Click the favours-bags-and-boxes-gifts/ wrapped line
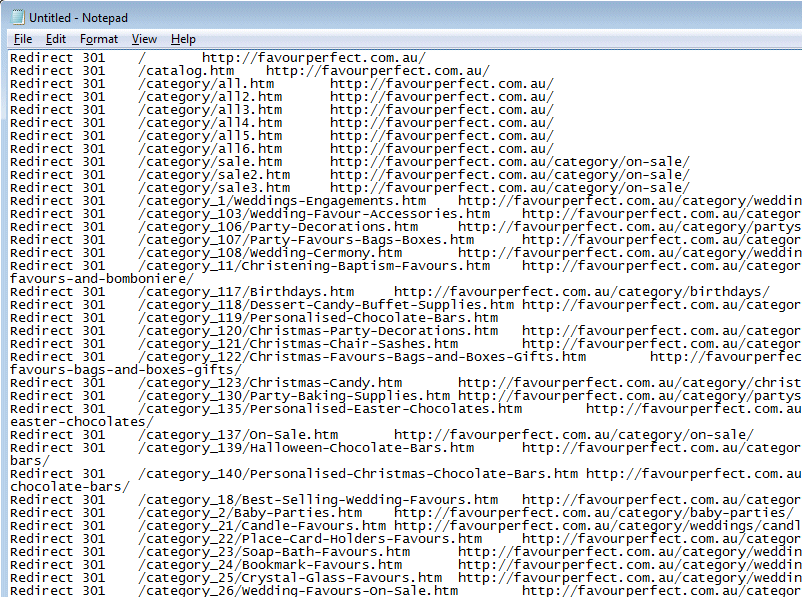The image size is (802, 597). coord(126,370)
